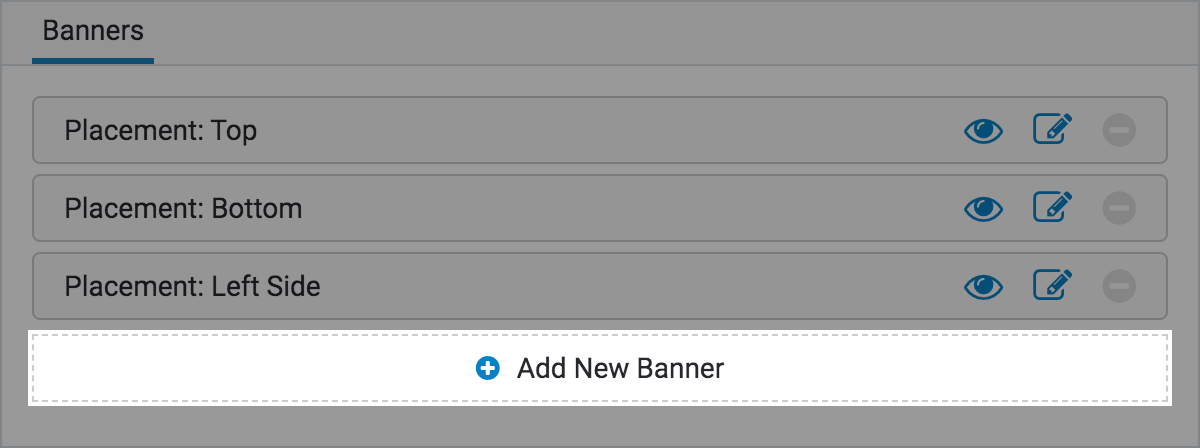Click the "Add New Banner" text

[620, 369]
